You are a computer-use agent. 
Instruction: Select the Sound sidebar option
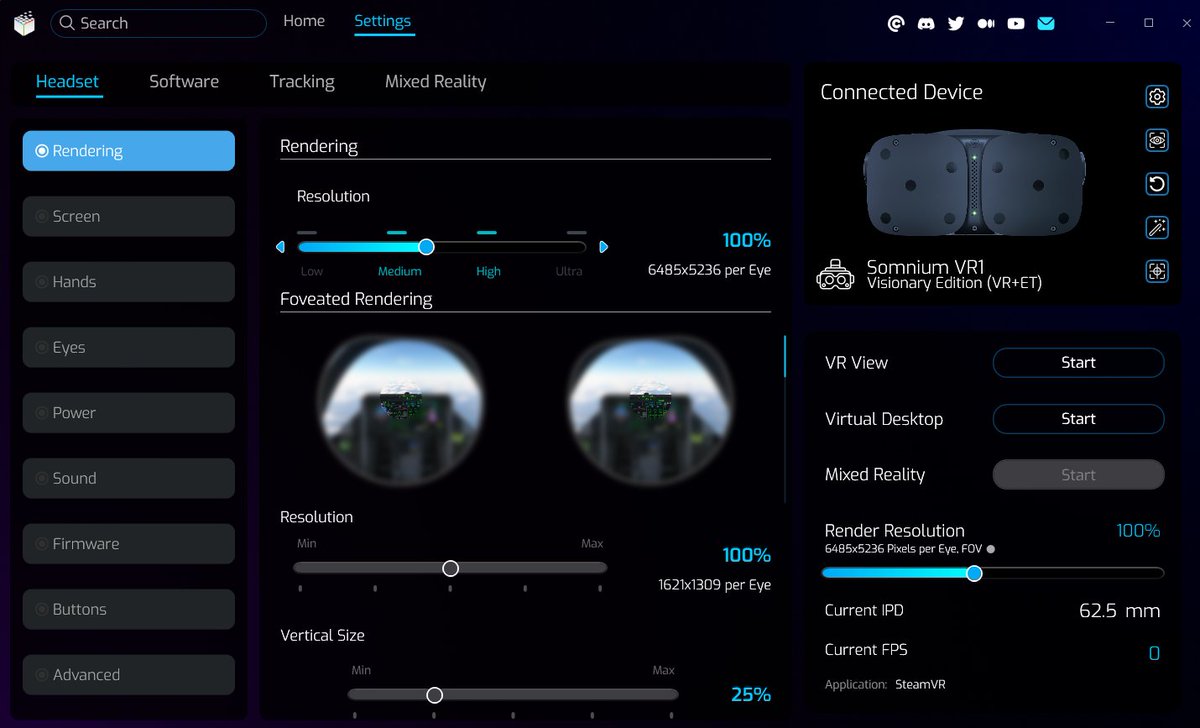click(129, 478)
